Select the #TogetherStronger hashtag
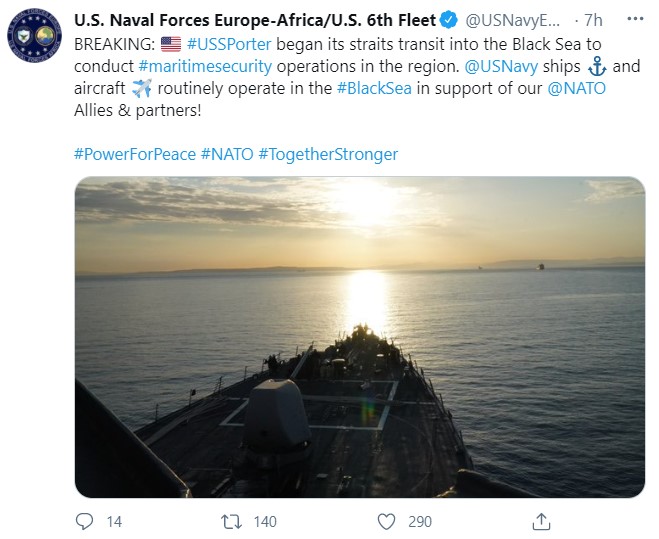The image size is (659, 539). coord(328,154)
